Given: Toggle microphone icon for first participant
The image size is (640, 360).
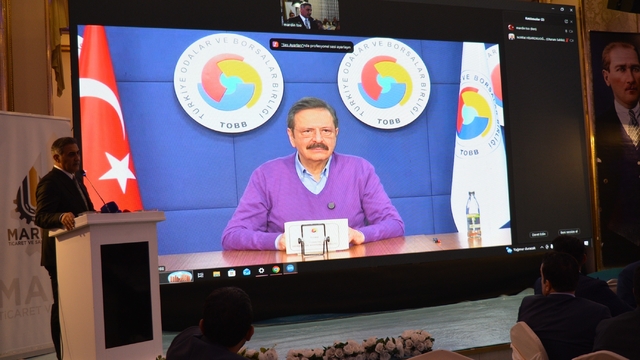Looking at the screenshot, I should pos(566,31).
